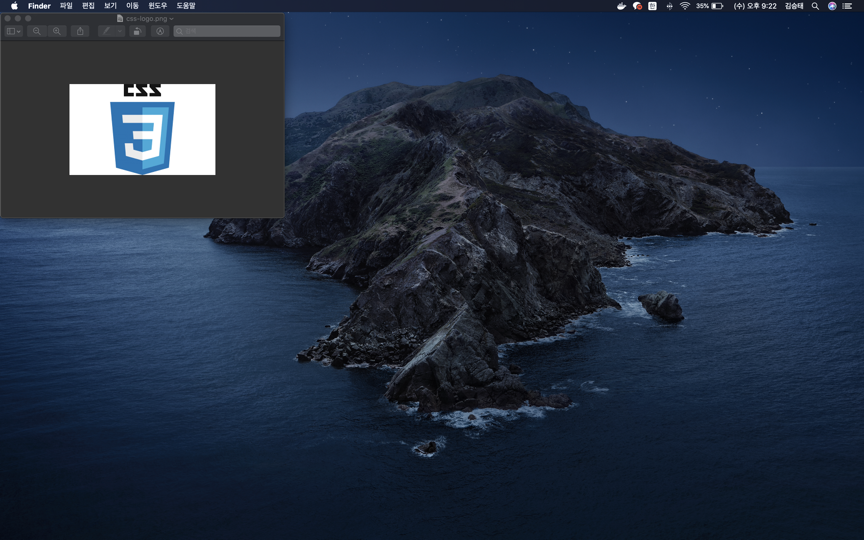Open the 편집 menu

88,6
